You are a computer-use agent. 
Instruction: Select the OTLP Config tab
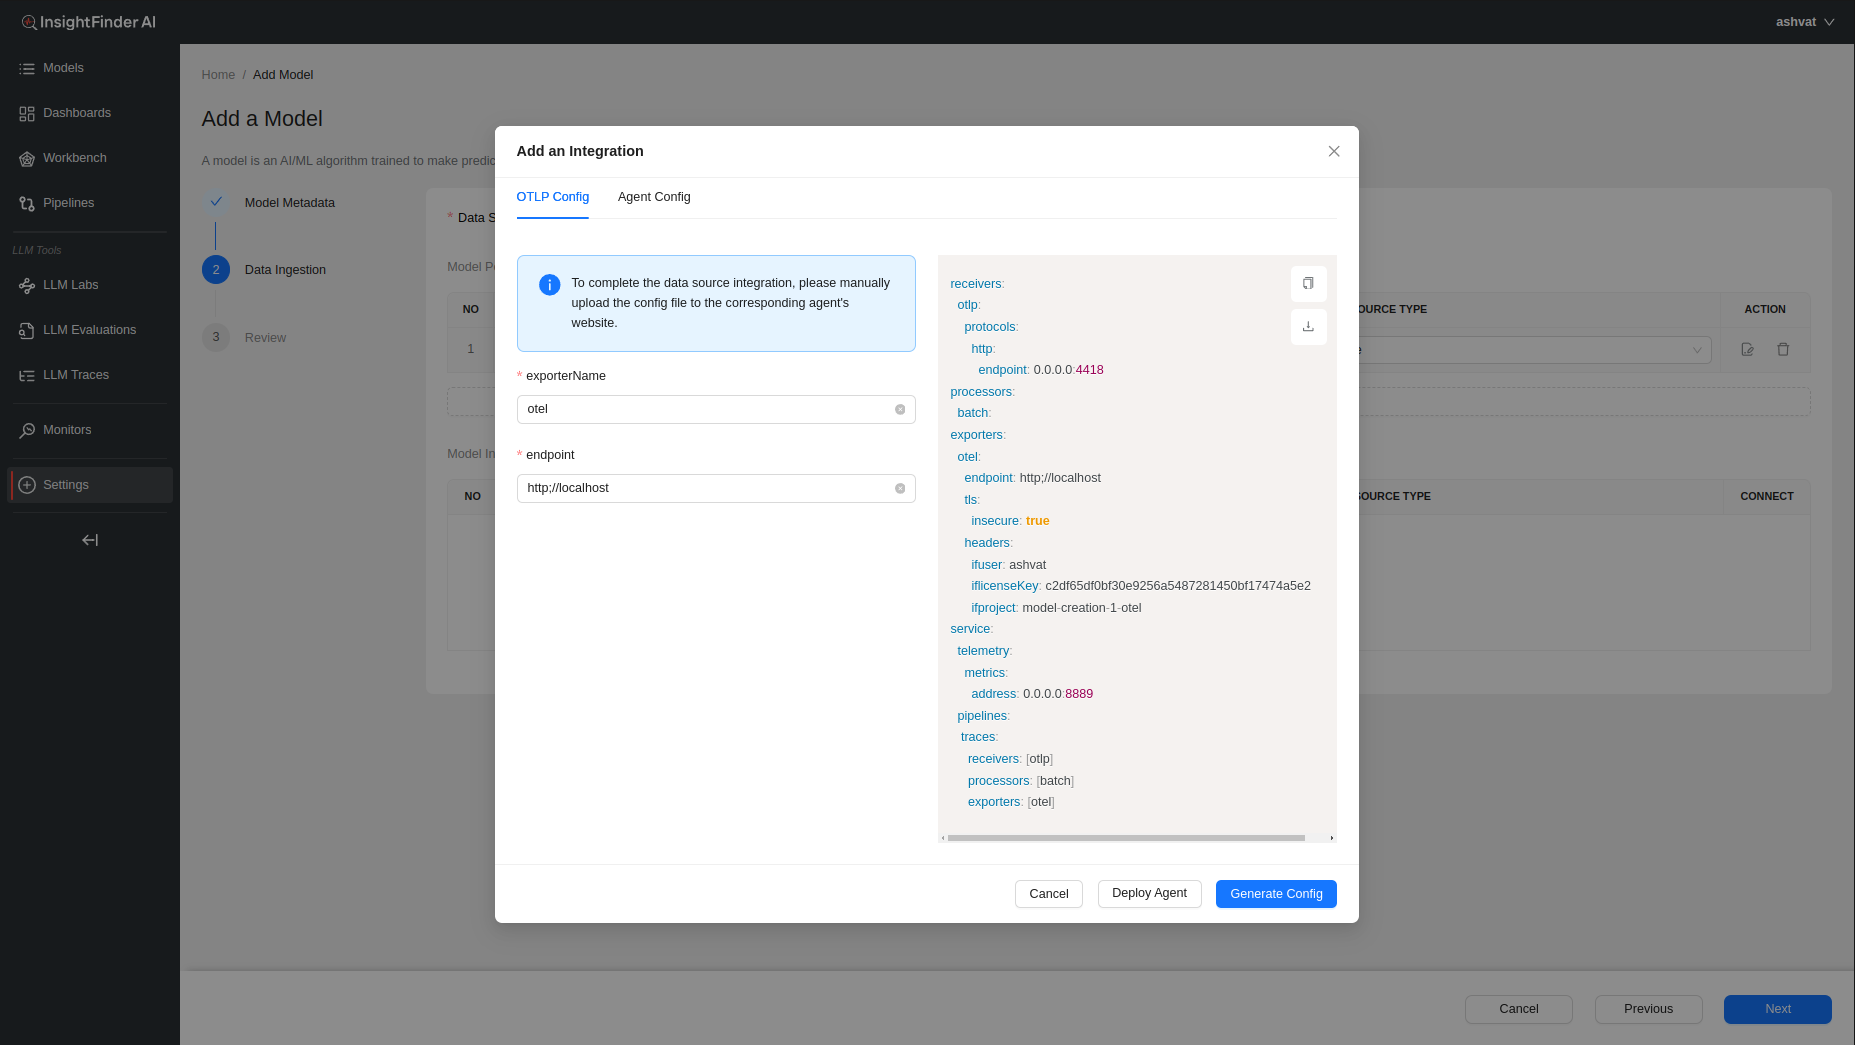[552, 197]
